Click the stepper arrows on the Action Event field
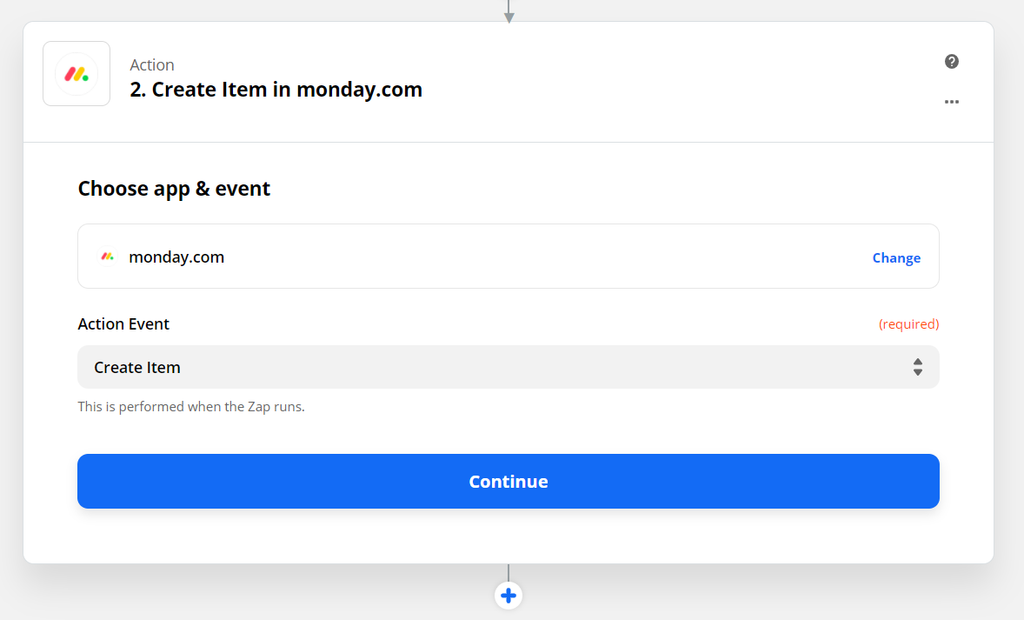1024x620 pixels. tap(917, 367)
